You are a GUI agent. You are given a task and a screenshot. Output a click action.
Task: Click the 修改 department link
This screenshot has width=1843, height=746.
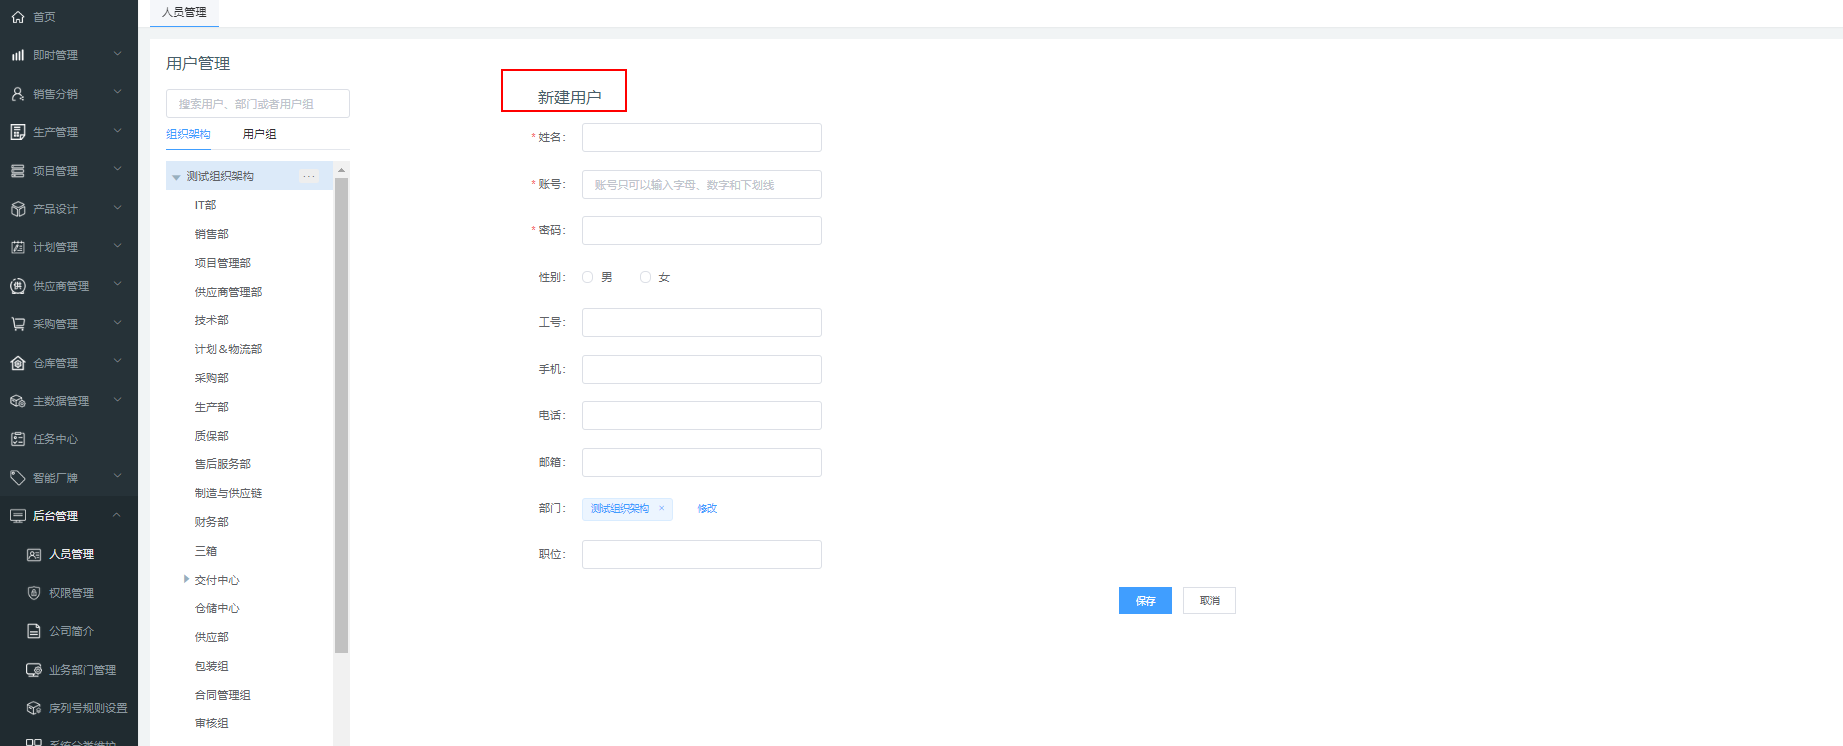(707, 508)
